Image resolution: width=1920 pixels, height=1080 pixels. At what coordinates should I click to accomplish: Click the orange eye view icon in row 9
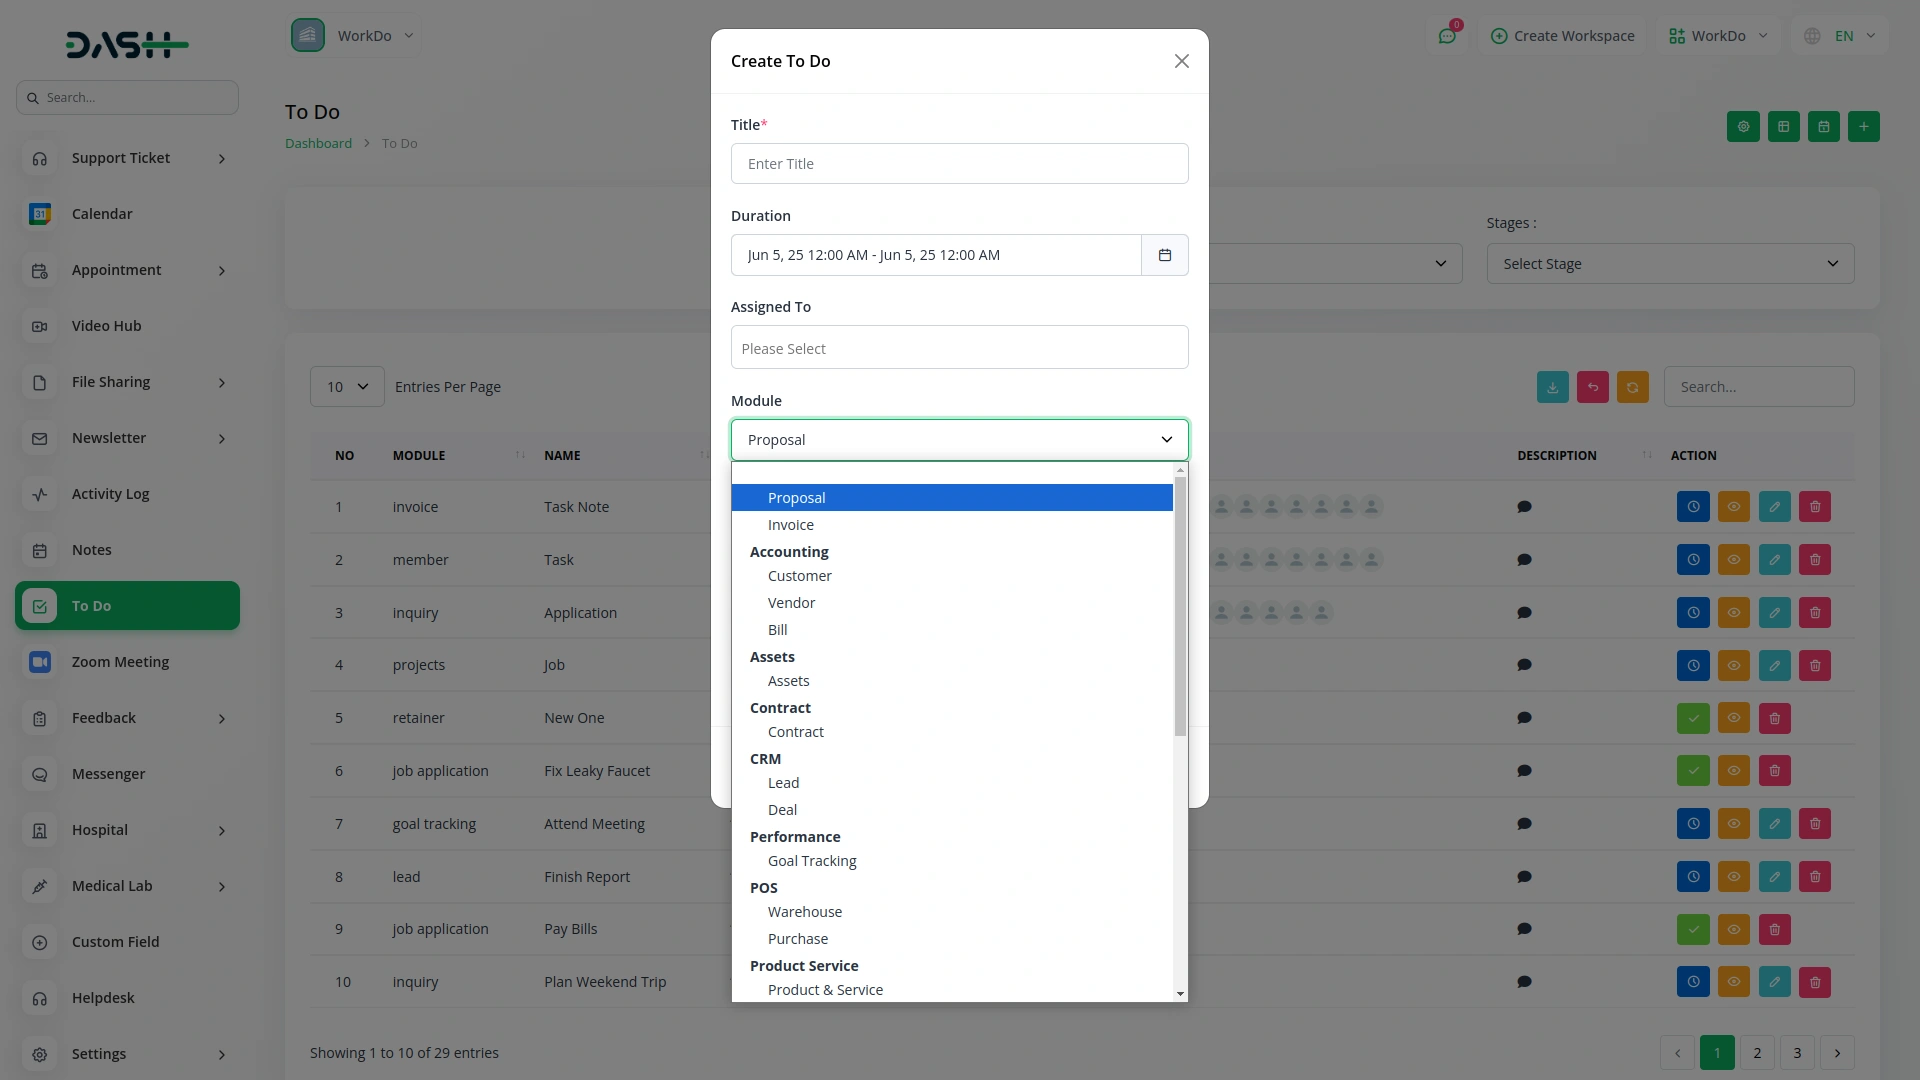(x=1734, y=930)
